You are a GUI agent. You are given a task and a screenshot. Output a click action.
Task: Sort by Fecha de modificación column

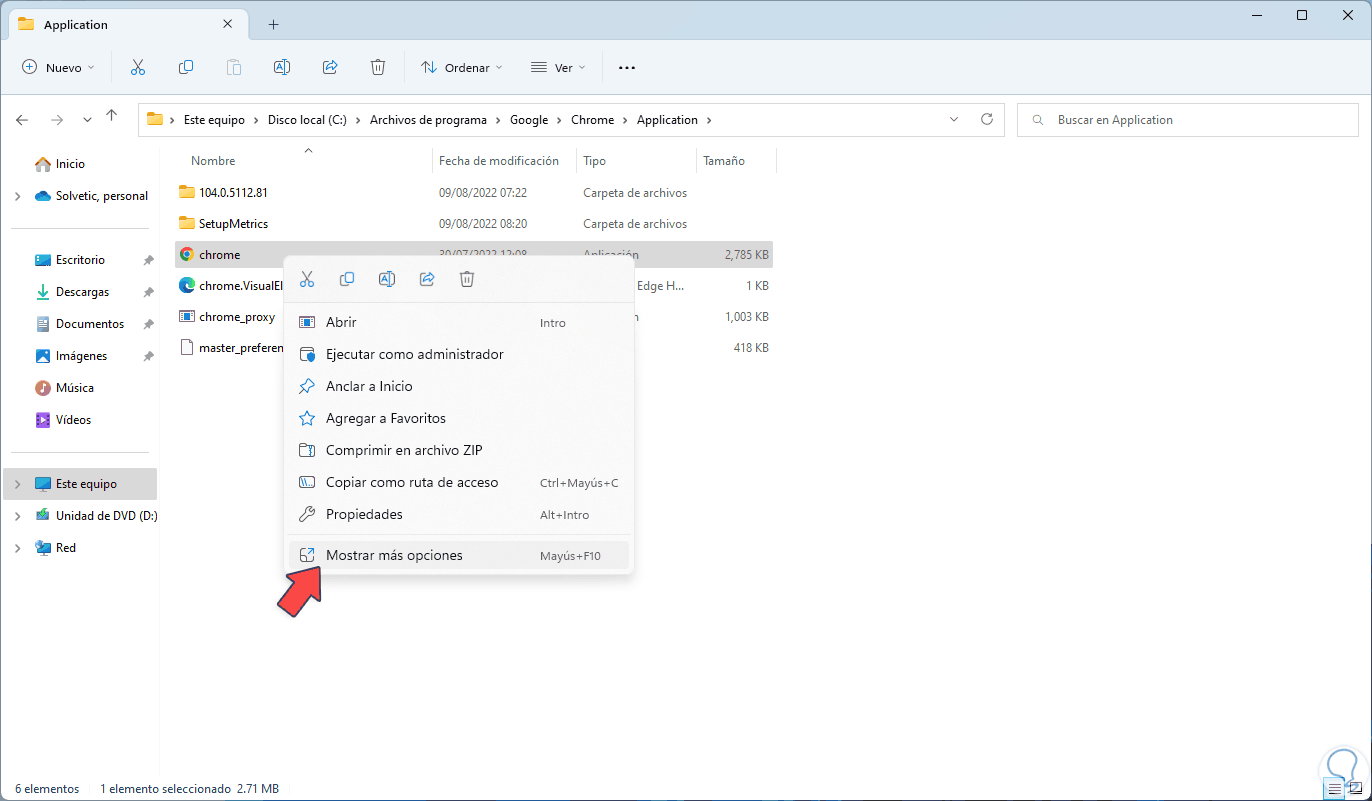[499, 161]
